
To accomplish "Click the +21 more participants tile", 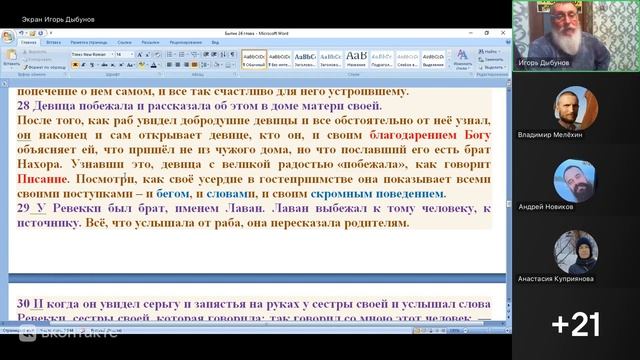I will coord(576,324).
